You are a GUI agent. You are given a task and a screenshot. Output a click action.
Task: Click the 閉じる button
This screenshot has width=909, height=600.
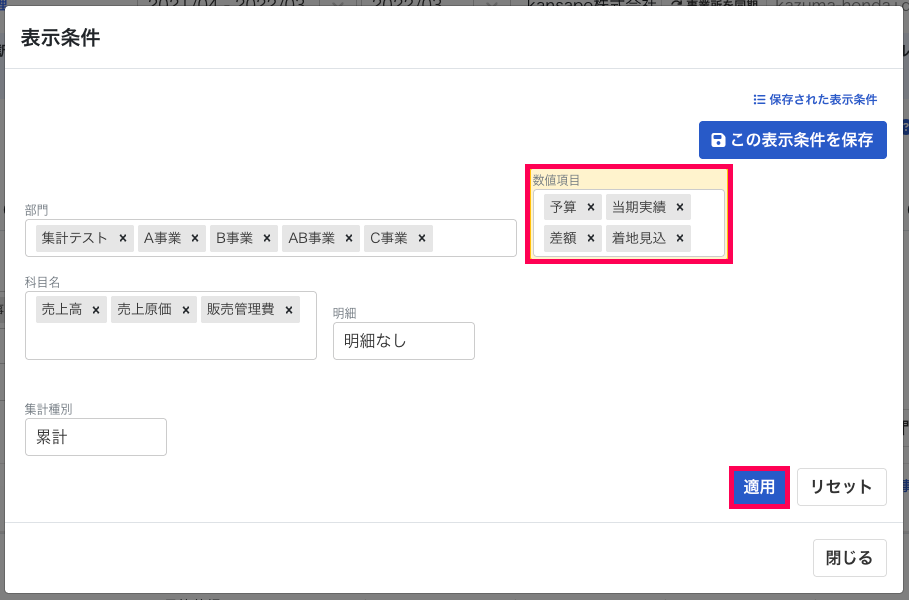(x=849, y=558)
